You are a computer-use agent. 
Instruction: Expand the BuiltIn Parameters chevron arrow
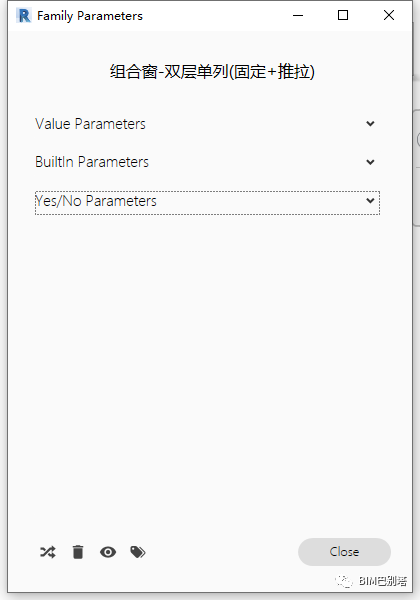pos(370,162)
